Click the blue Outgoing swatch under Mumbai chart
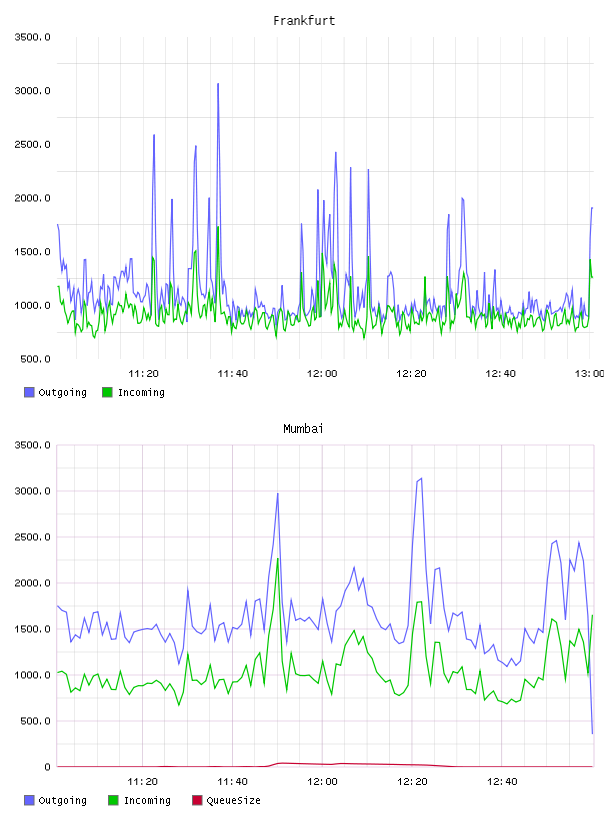608x816 pixels. [x=29, y=800]
